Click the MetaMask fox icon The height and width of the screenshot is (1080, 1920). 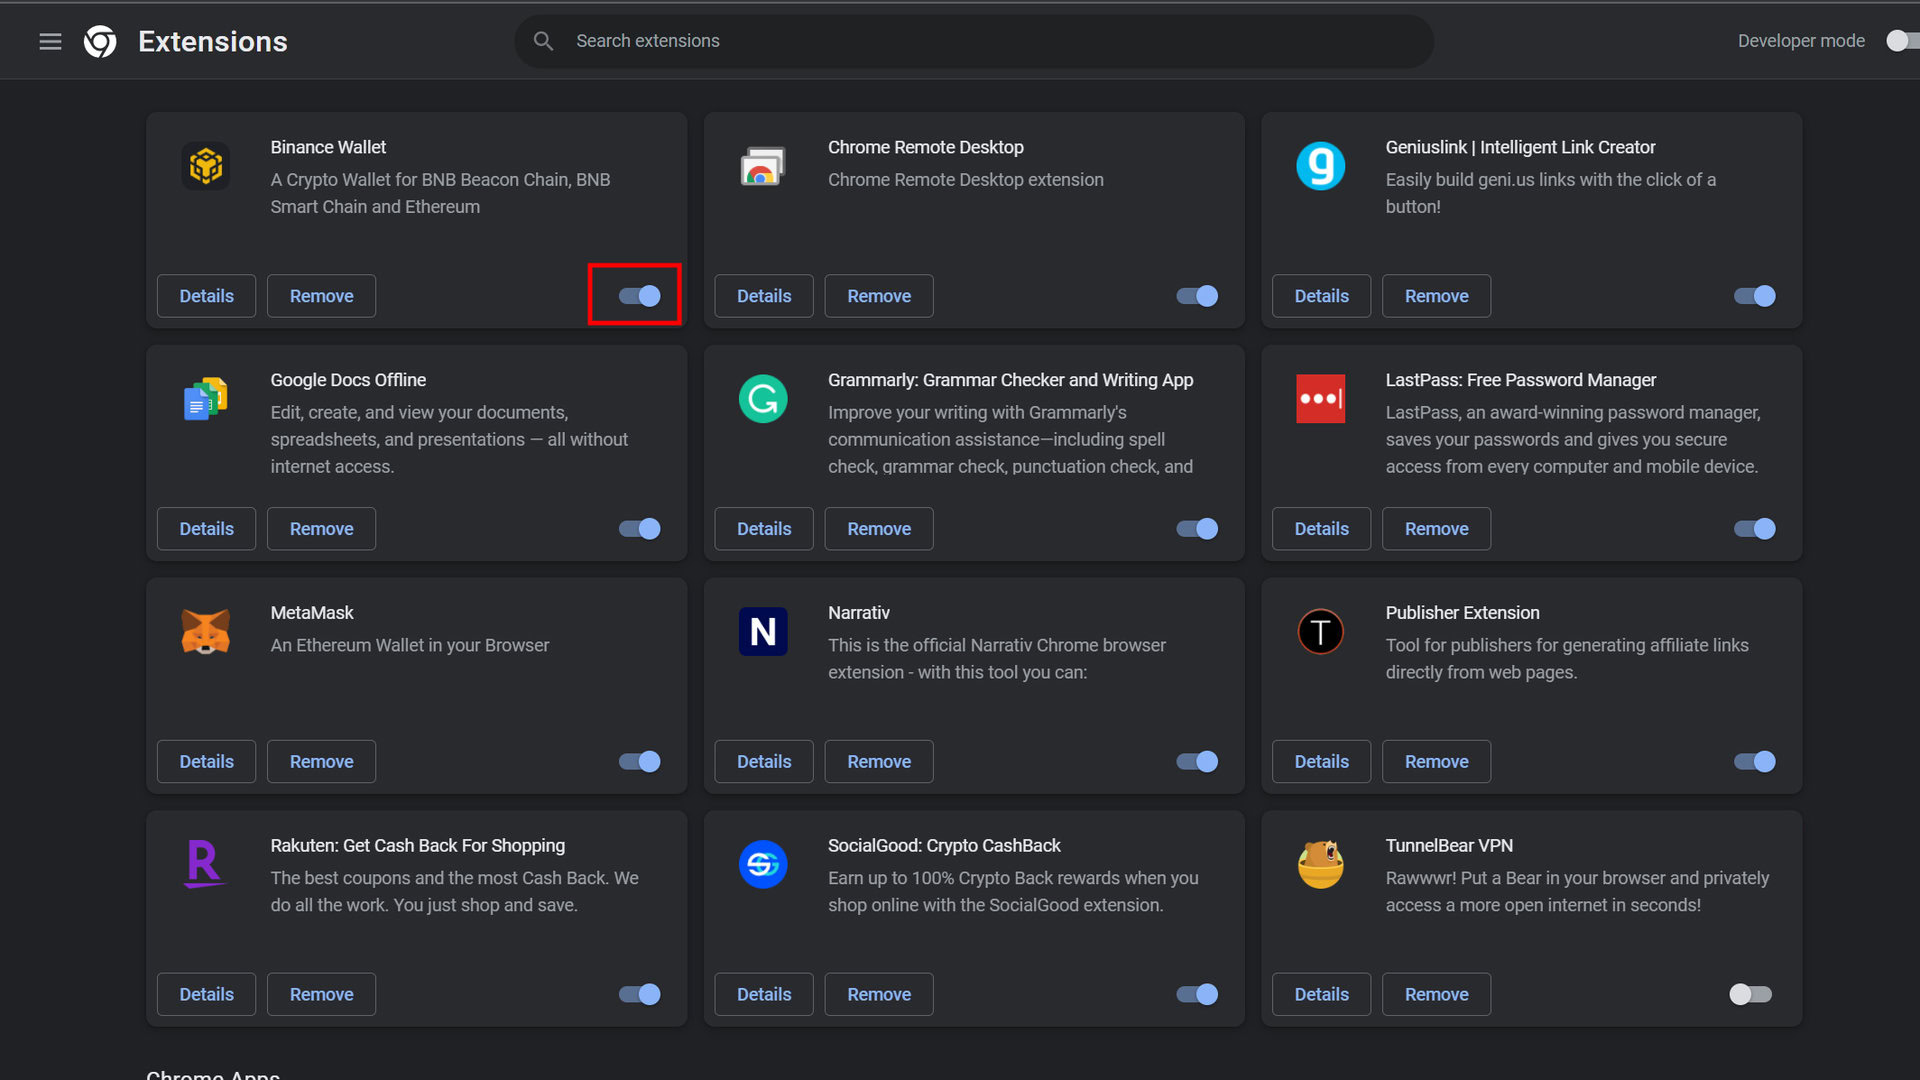click(x=206, y=632)
